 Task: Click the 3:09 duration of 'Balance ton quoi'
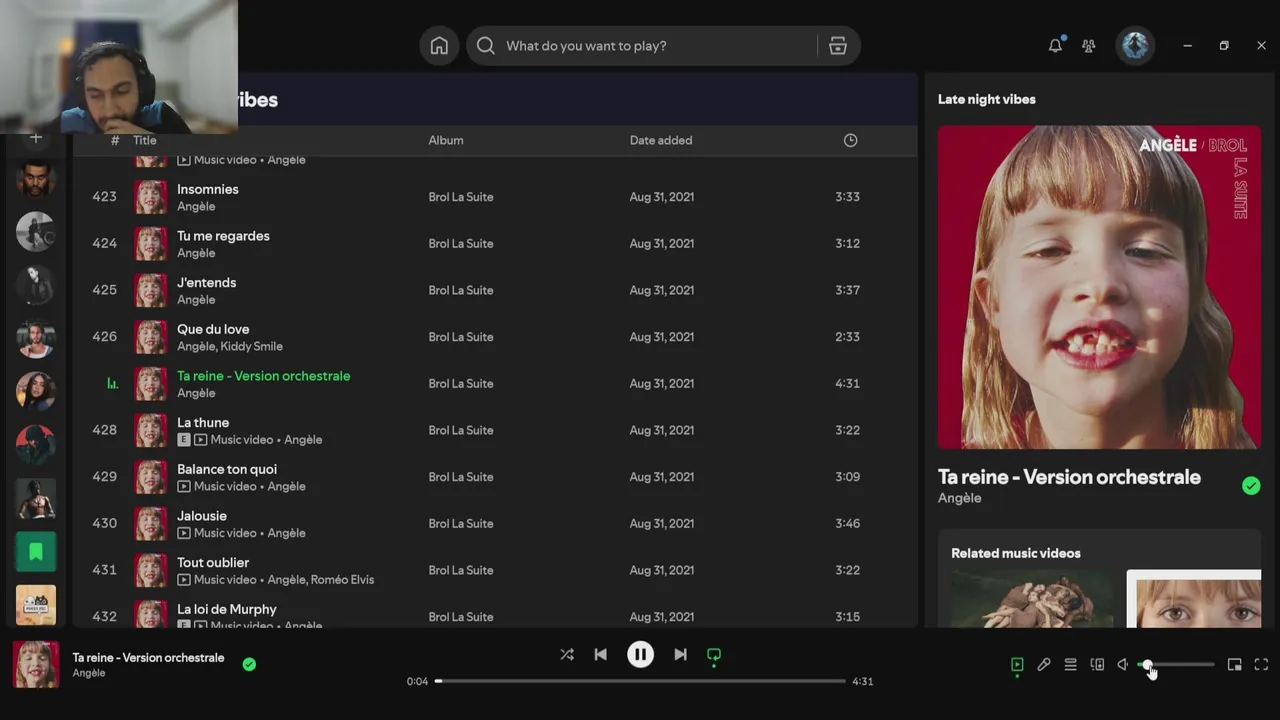tap(847, 477)
